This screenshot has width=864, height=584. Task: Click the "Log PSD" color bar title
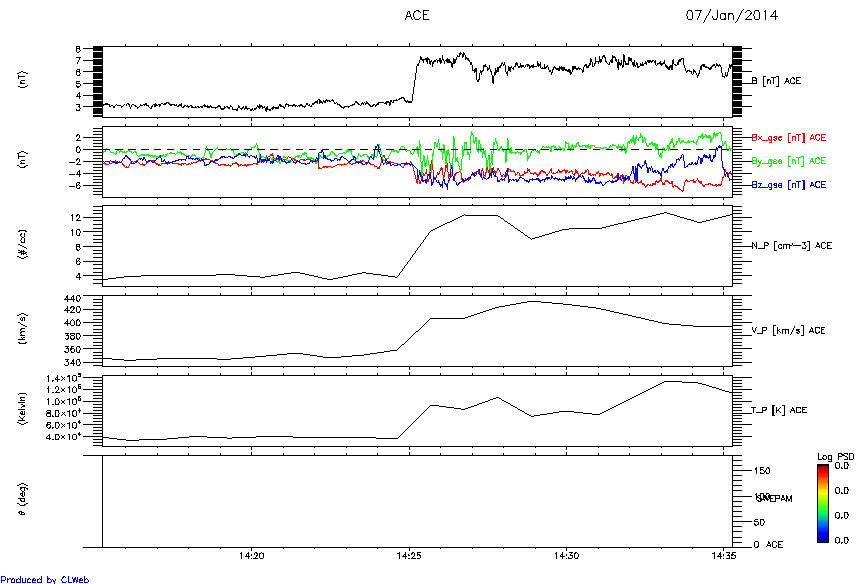click(x=835, y=457)
